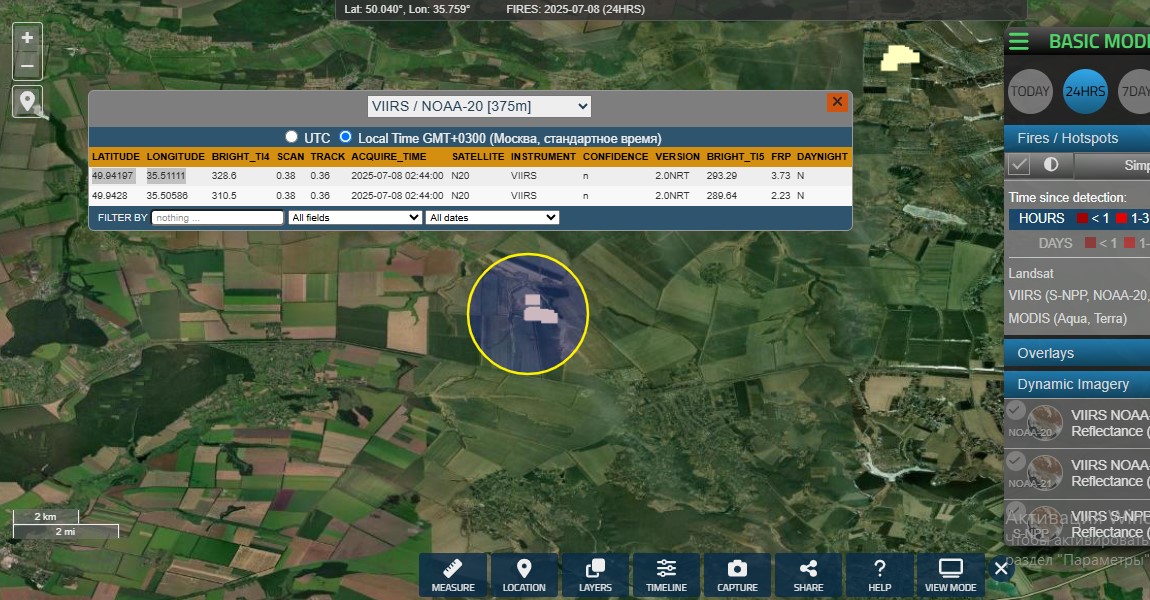Open the LOCATION tool
Image resolution: width=1150 pixels, height=600 pixels.
524,575
